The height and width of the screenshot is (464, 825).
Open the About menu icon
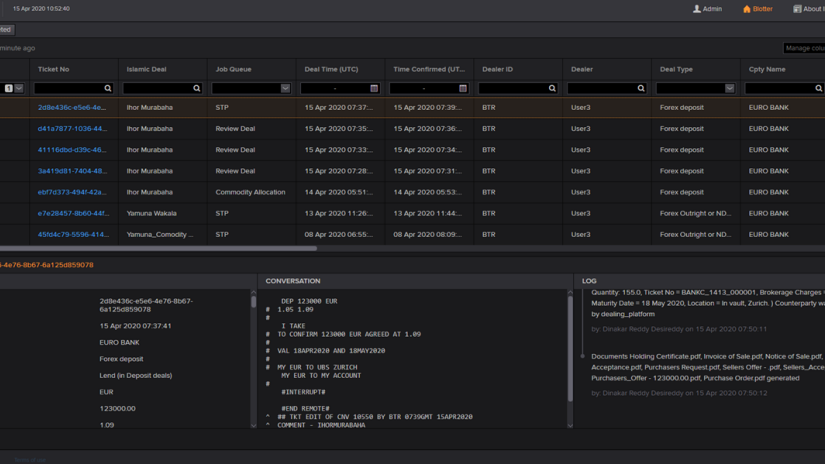(x=797, y=9)
